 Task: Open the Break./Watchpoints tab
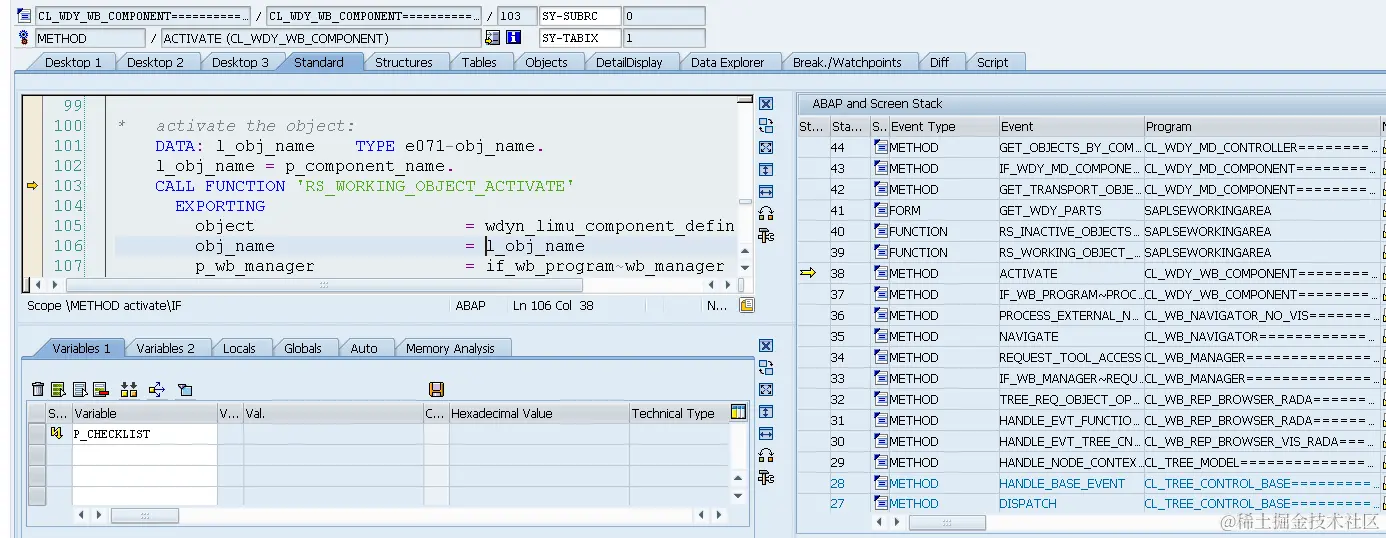point(846,62)
